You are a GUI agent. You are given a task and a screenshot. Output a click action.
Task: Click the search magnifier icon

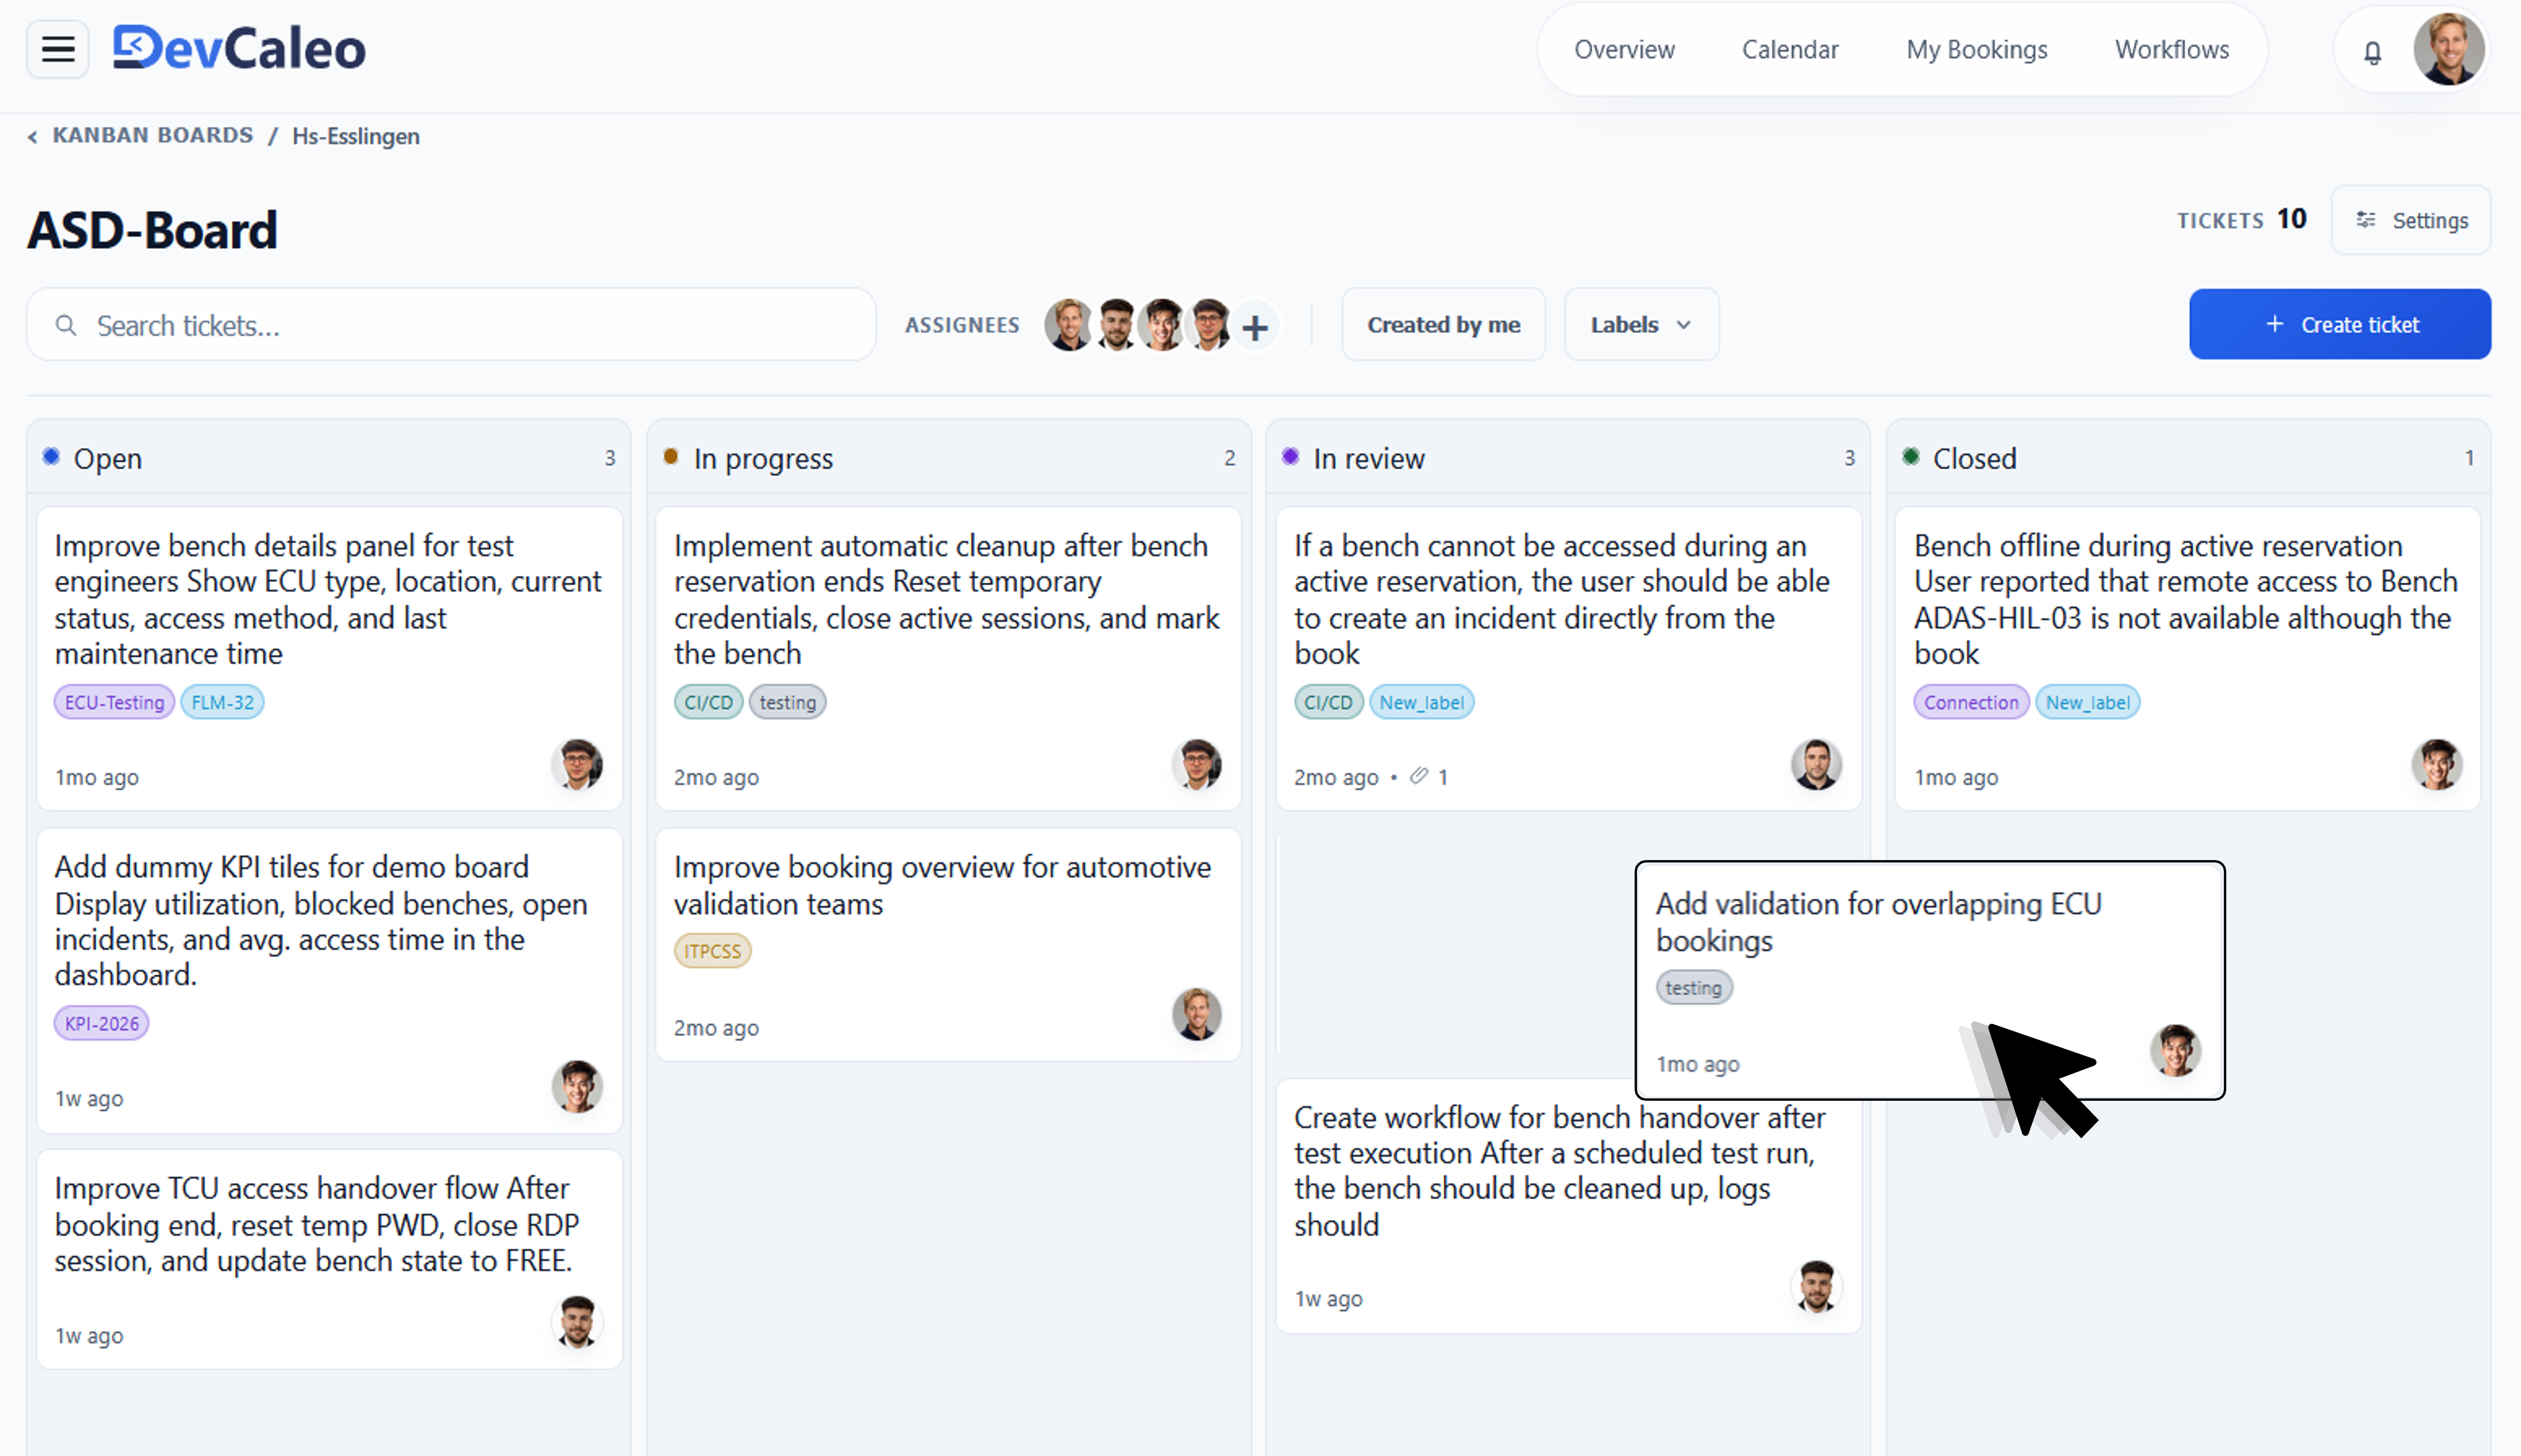tap(66, 325)
